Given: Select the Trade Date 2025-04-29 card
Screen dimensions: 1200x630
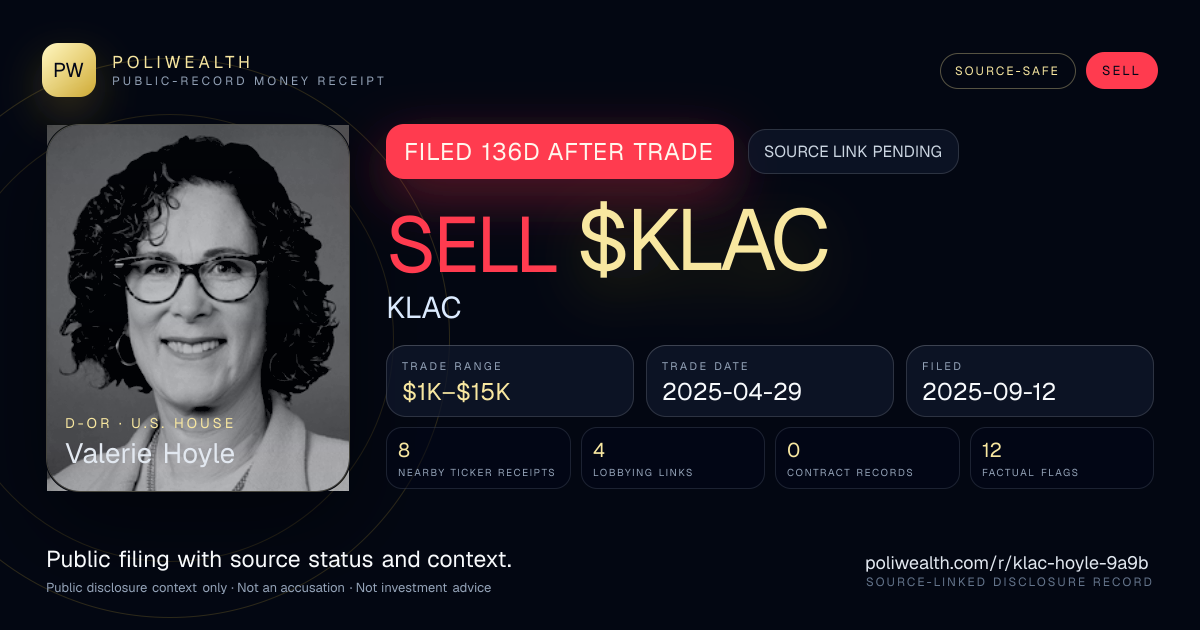Looking at the screenshot, I should (770, 381).
